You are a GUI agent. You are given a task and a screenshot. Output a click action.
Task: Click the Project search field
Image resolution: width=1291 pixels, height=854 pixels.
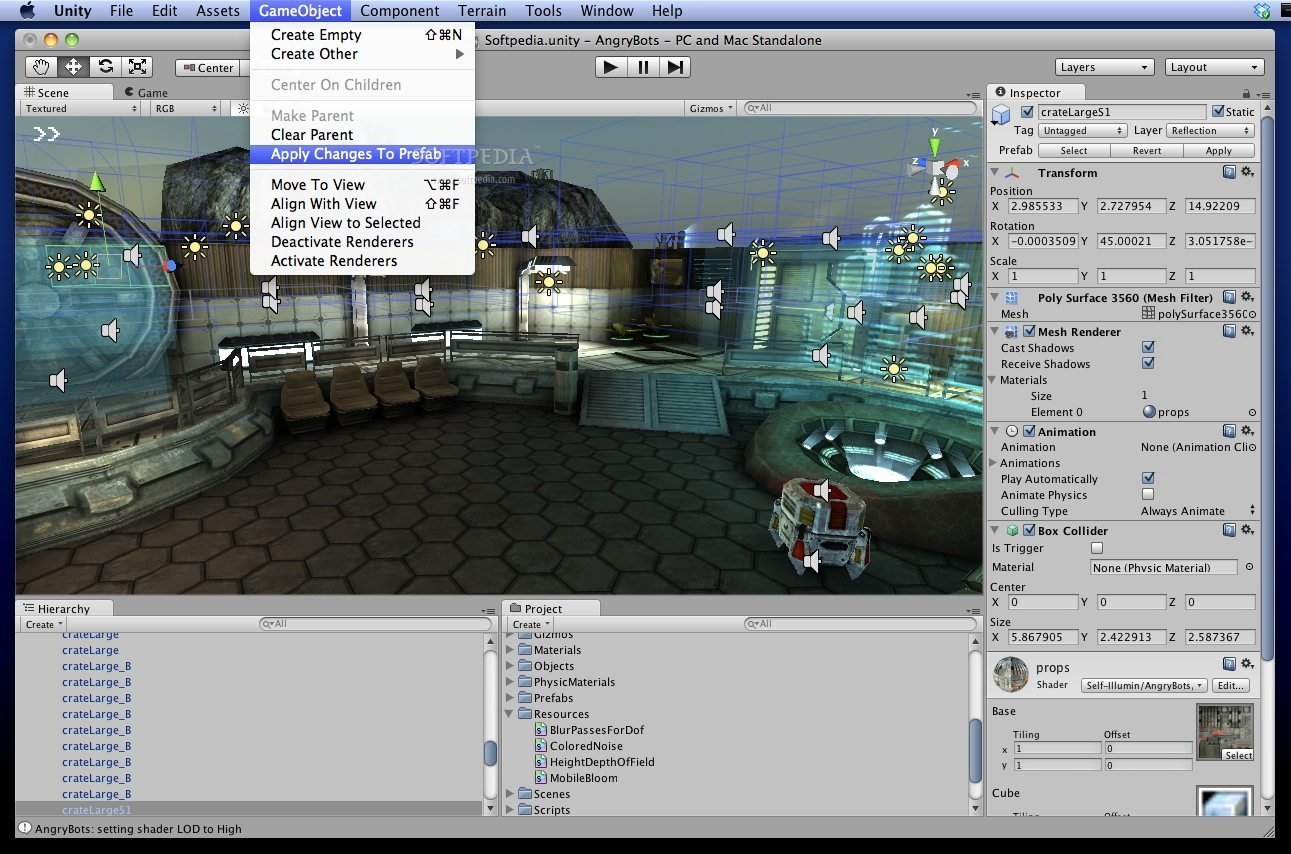[x=861, y=624]
